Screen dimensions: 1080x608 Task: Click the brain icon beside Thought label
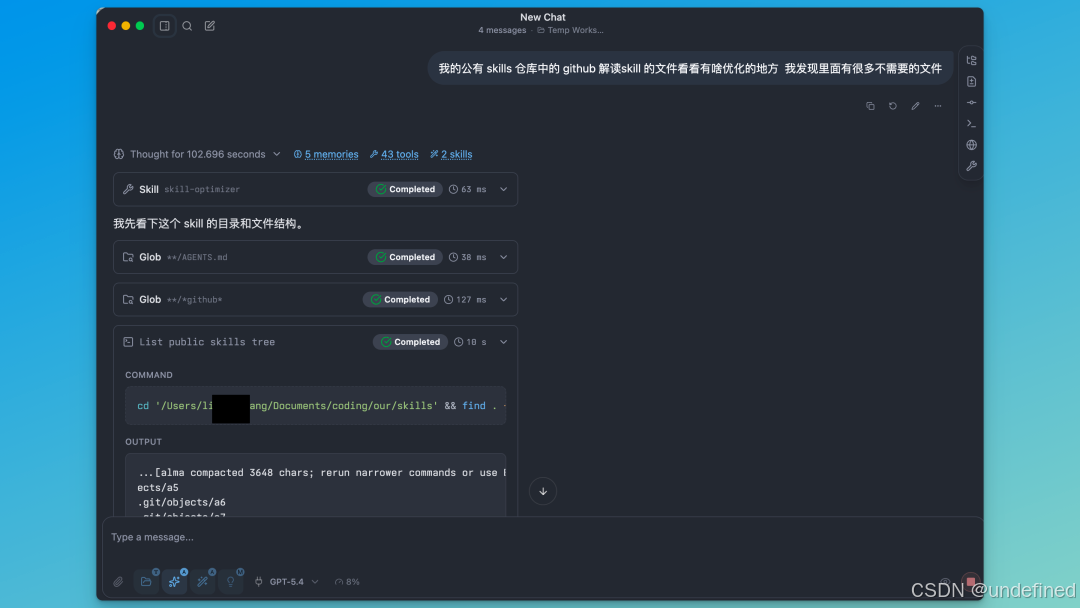(x=119, y=154)
